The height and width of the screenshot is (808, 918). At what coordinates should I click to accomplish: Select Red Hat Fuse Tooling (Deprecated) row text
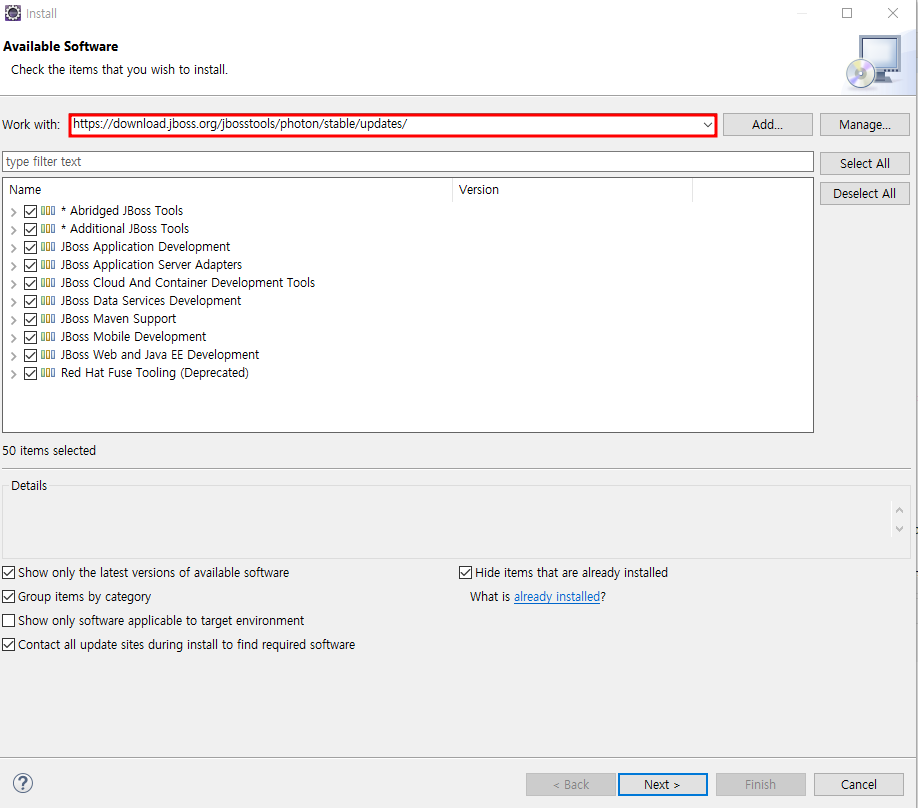[x=155, y=373]
